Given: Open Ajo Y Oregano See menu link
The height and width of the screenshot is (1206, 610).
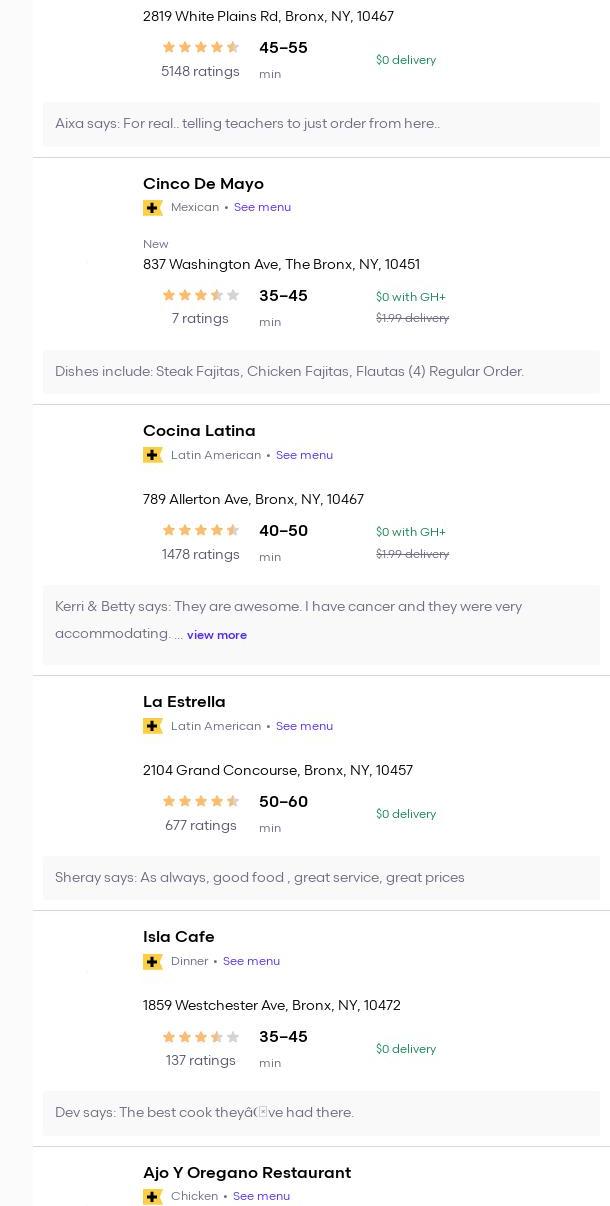Looking at the screenshot, I should pos(261,1196).
